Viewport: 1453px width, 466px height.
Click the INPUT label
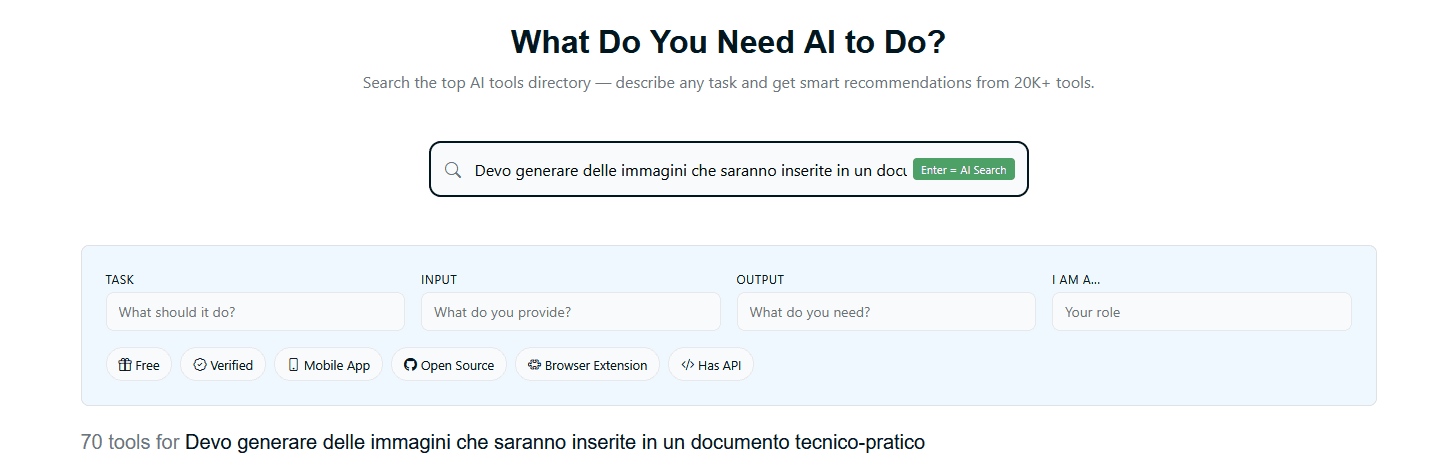coord(439,280)
